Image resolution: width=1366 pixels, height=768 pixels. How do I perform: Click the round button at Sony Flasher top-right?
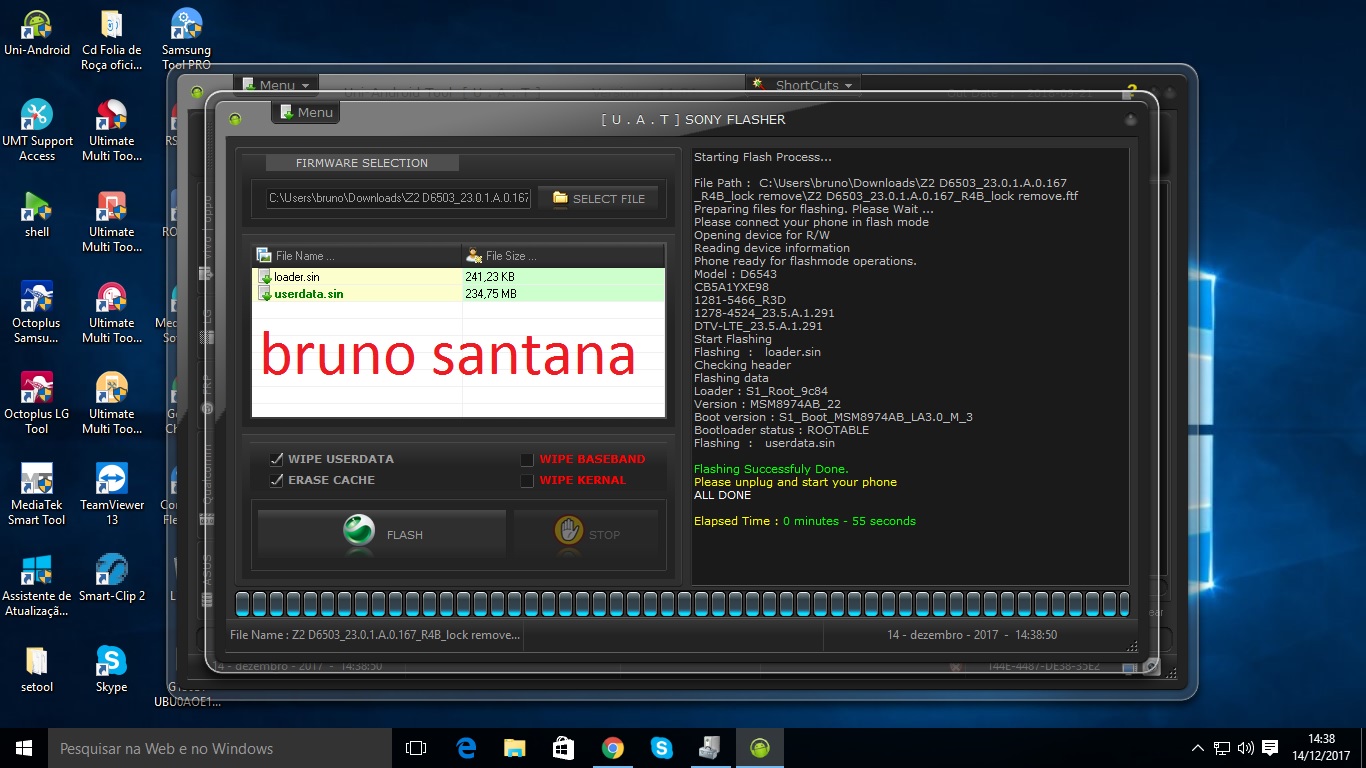point(1131,119)
